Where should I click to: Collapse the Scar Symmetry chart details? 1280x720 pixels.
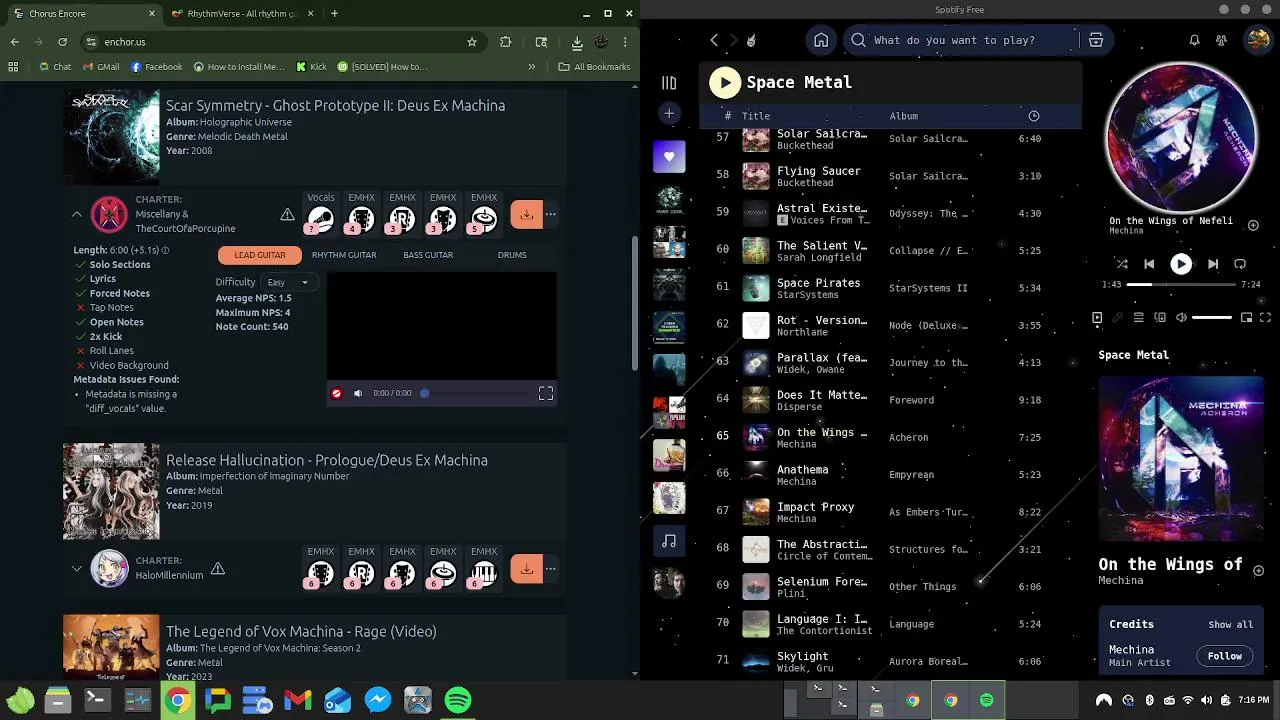[x=76, y=214]
